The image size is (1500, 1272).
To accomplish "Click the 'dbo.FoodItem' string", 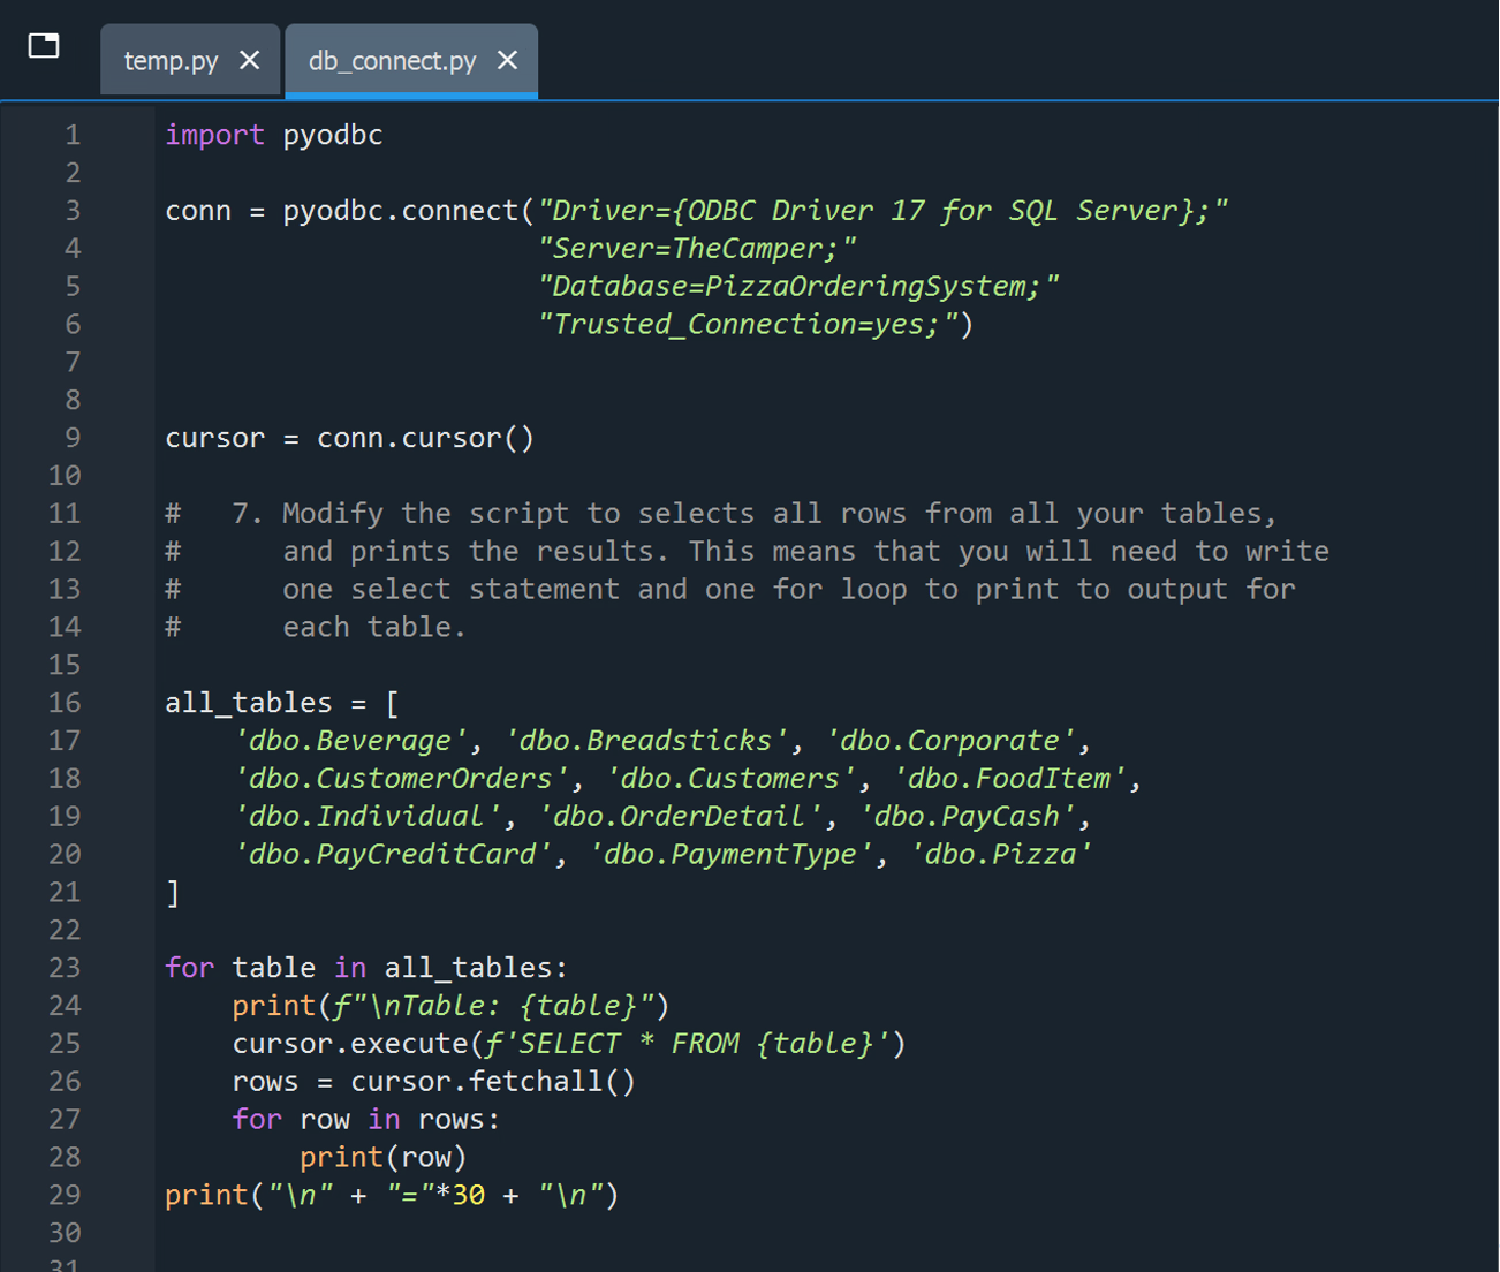I will coord(1009,779).
